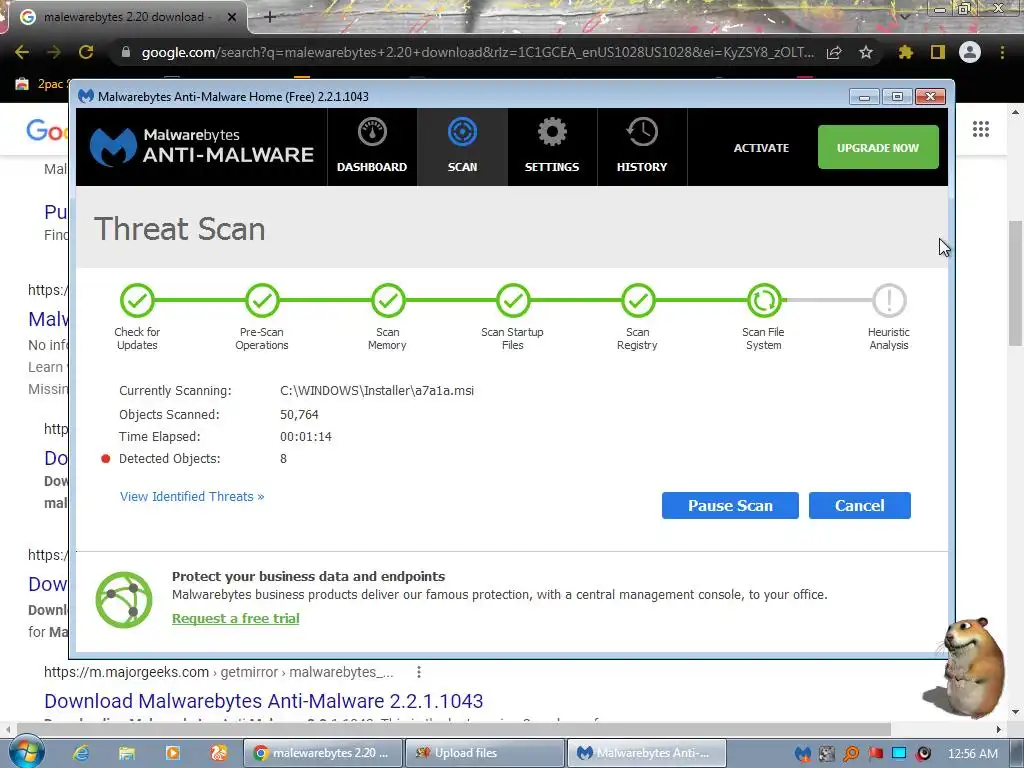Click the Scan Startup Files step checkmark
The height and width of the screenshot is (768, 1024).
(x=513, y=300)
